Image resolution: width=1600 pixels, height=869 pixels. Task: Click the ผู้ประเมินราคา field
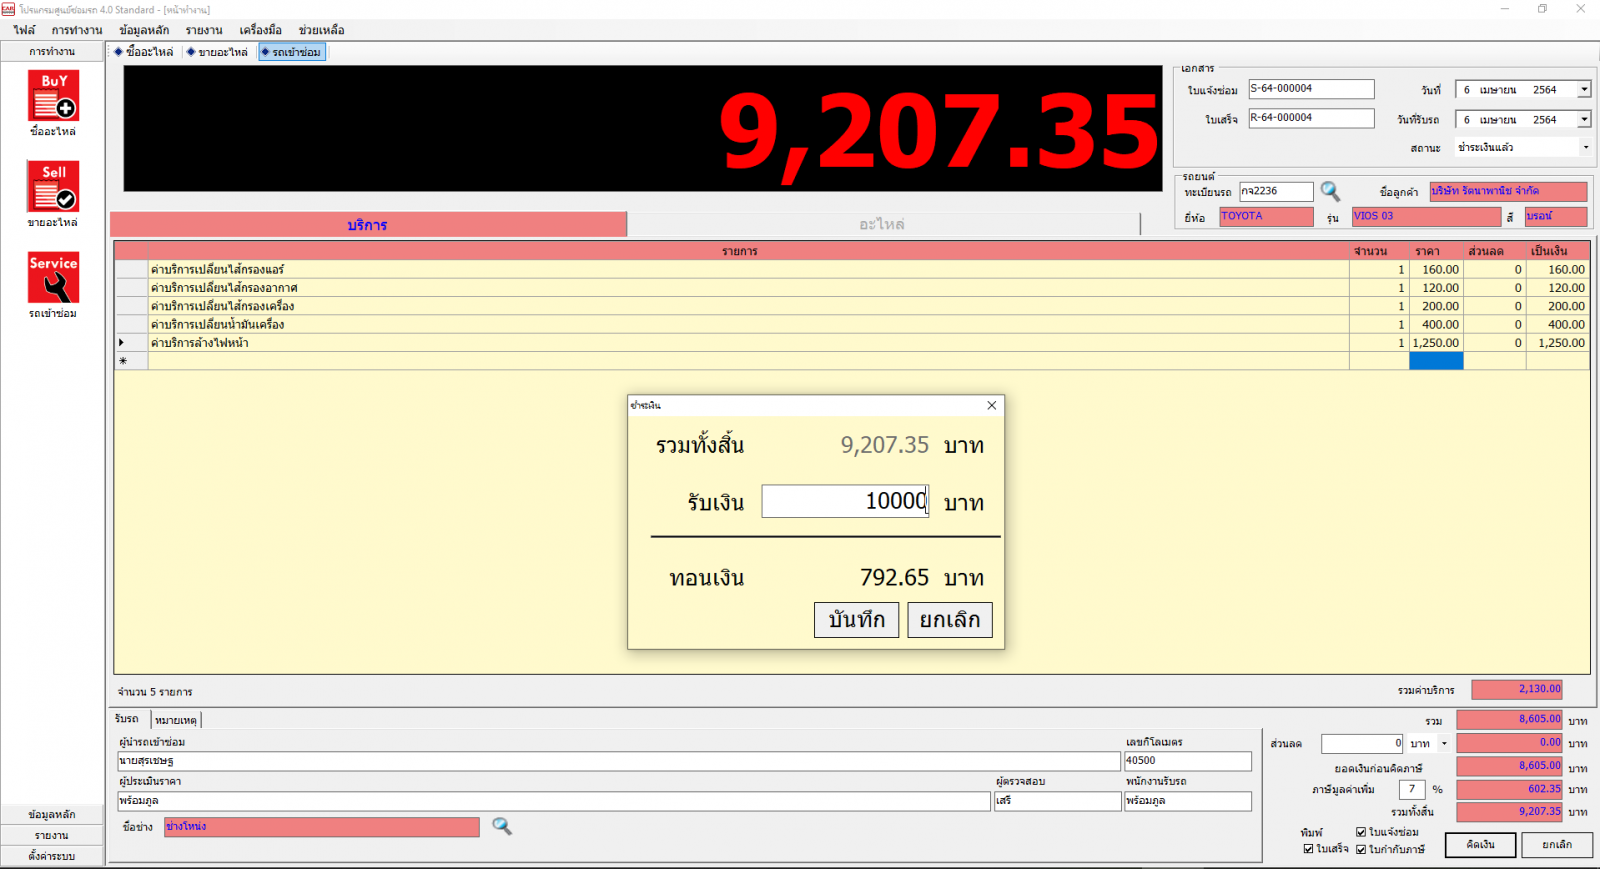554,801
